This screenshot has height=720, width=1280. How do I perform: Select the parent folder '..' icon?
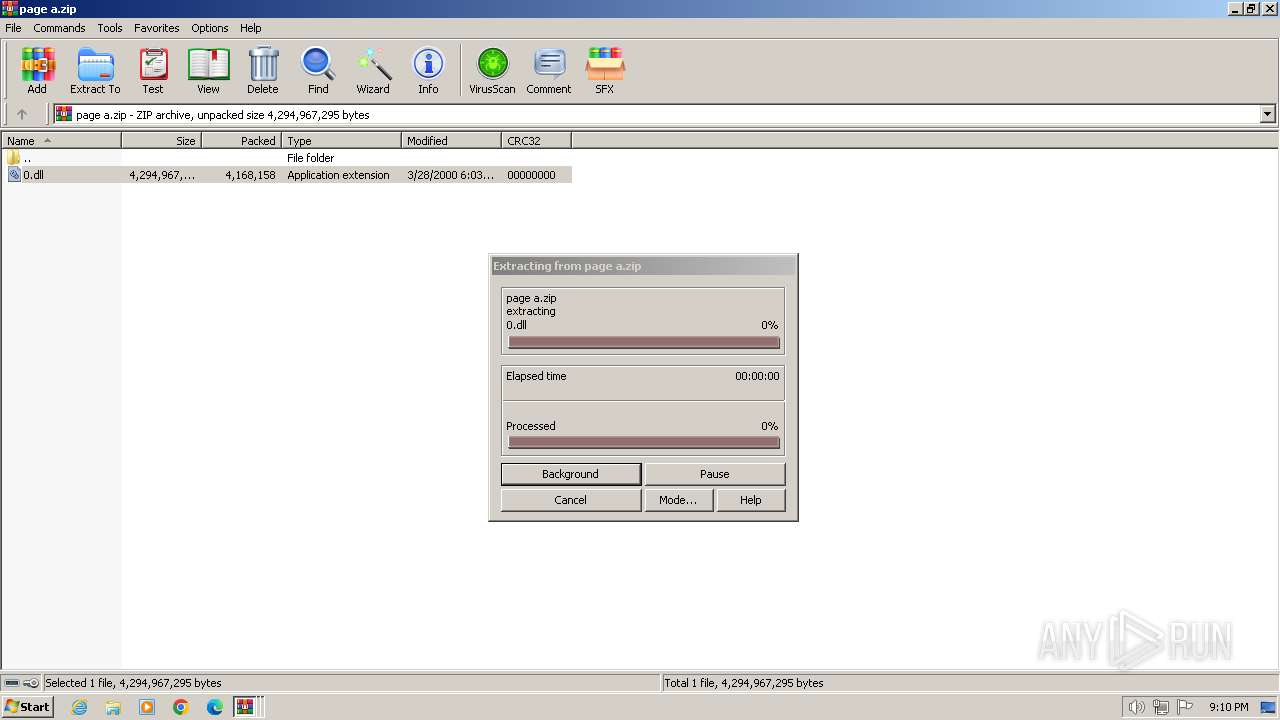14,158
